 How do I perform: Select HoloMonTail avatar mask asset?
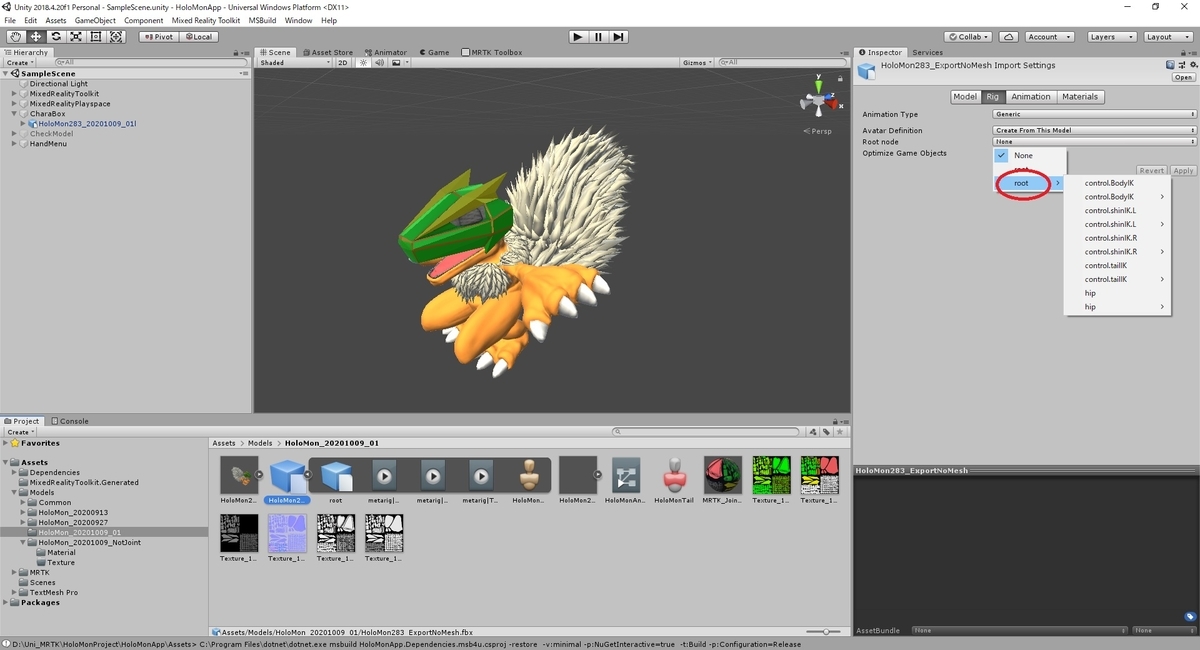674,480
